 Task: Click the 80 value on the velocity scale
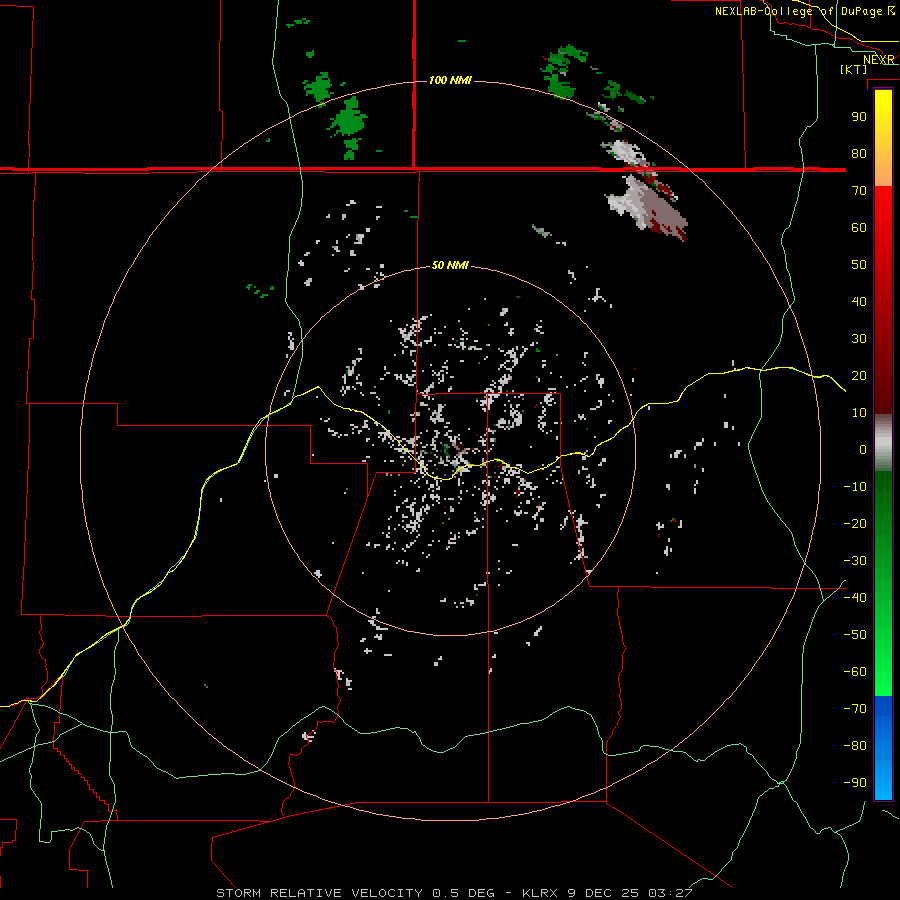point(859,154)
